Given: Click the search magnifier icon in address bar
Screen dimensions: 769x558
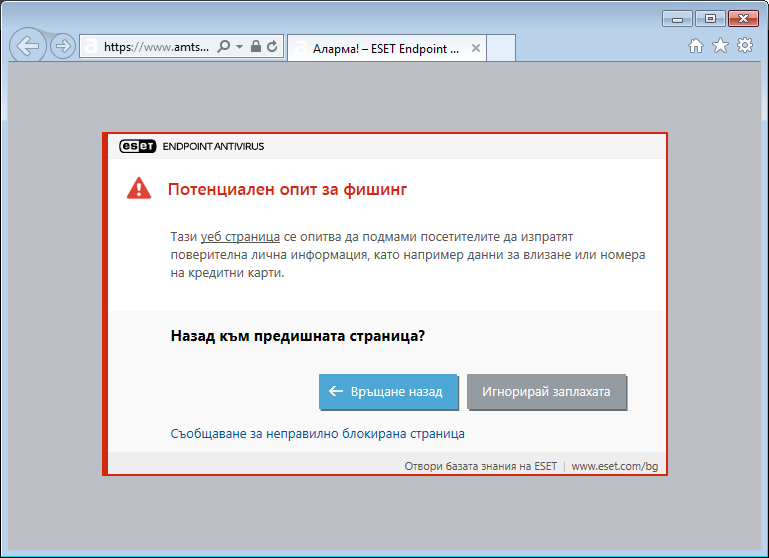Looking at the screenshot, I should tap(224, 47).
